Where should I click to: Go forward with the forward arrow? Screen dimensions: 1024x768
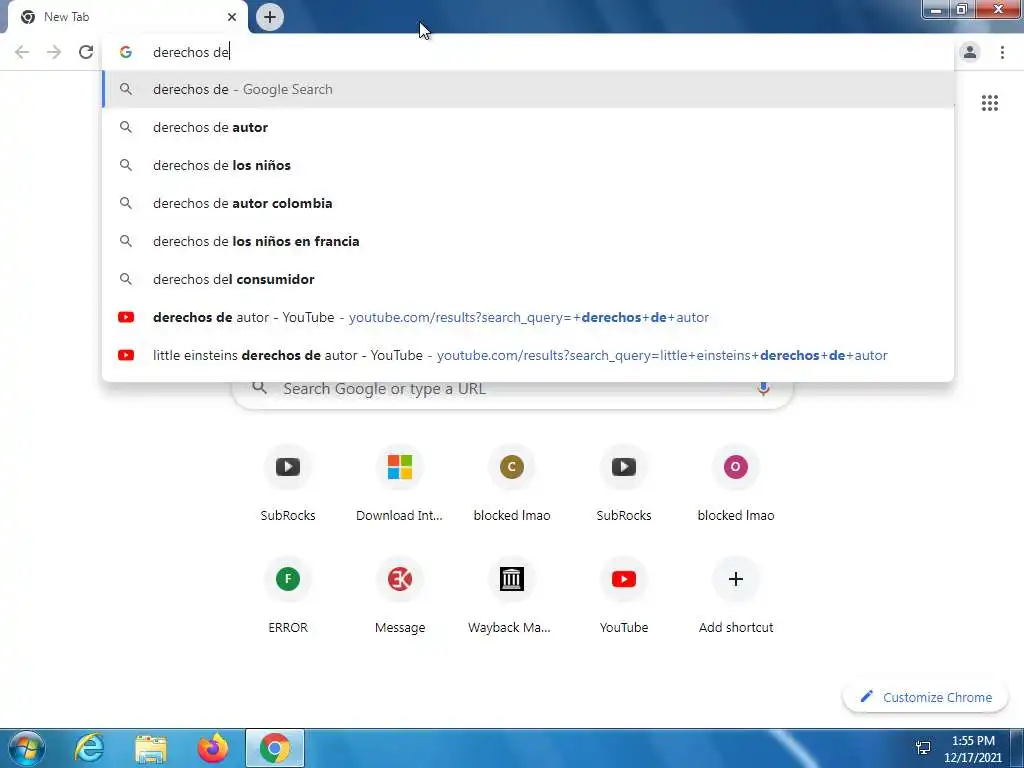(x=54, y=52)
